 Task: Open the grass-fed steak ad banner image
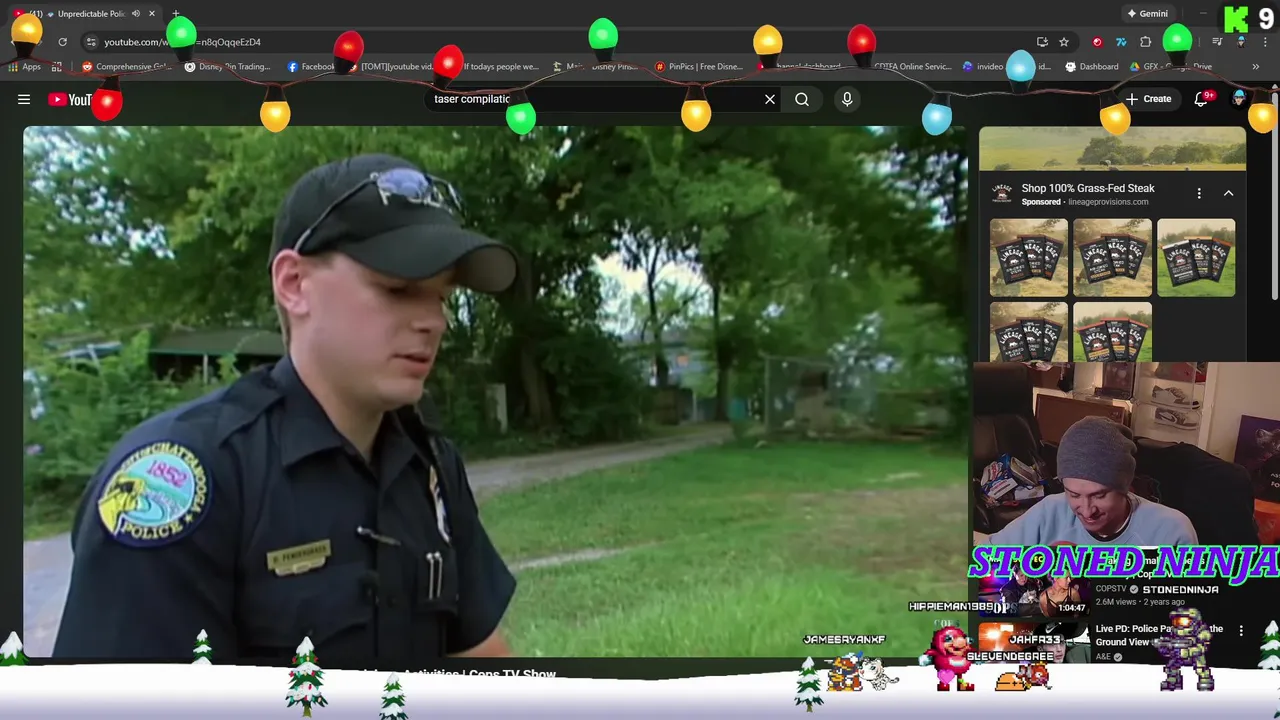1112,150
